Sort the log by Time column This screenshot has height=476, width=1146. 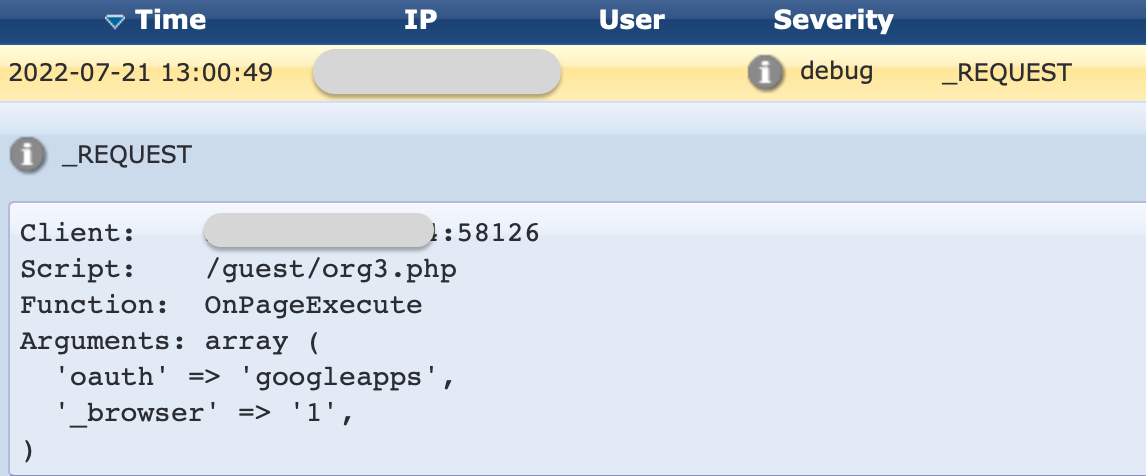(170, 20)
